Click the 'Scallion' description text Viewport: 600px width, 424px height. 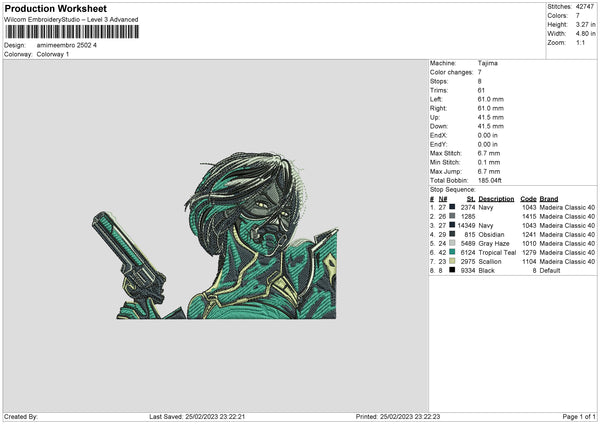pyautogui.click(x=490, y=261)
